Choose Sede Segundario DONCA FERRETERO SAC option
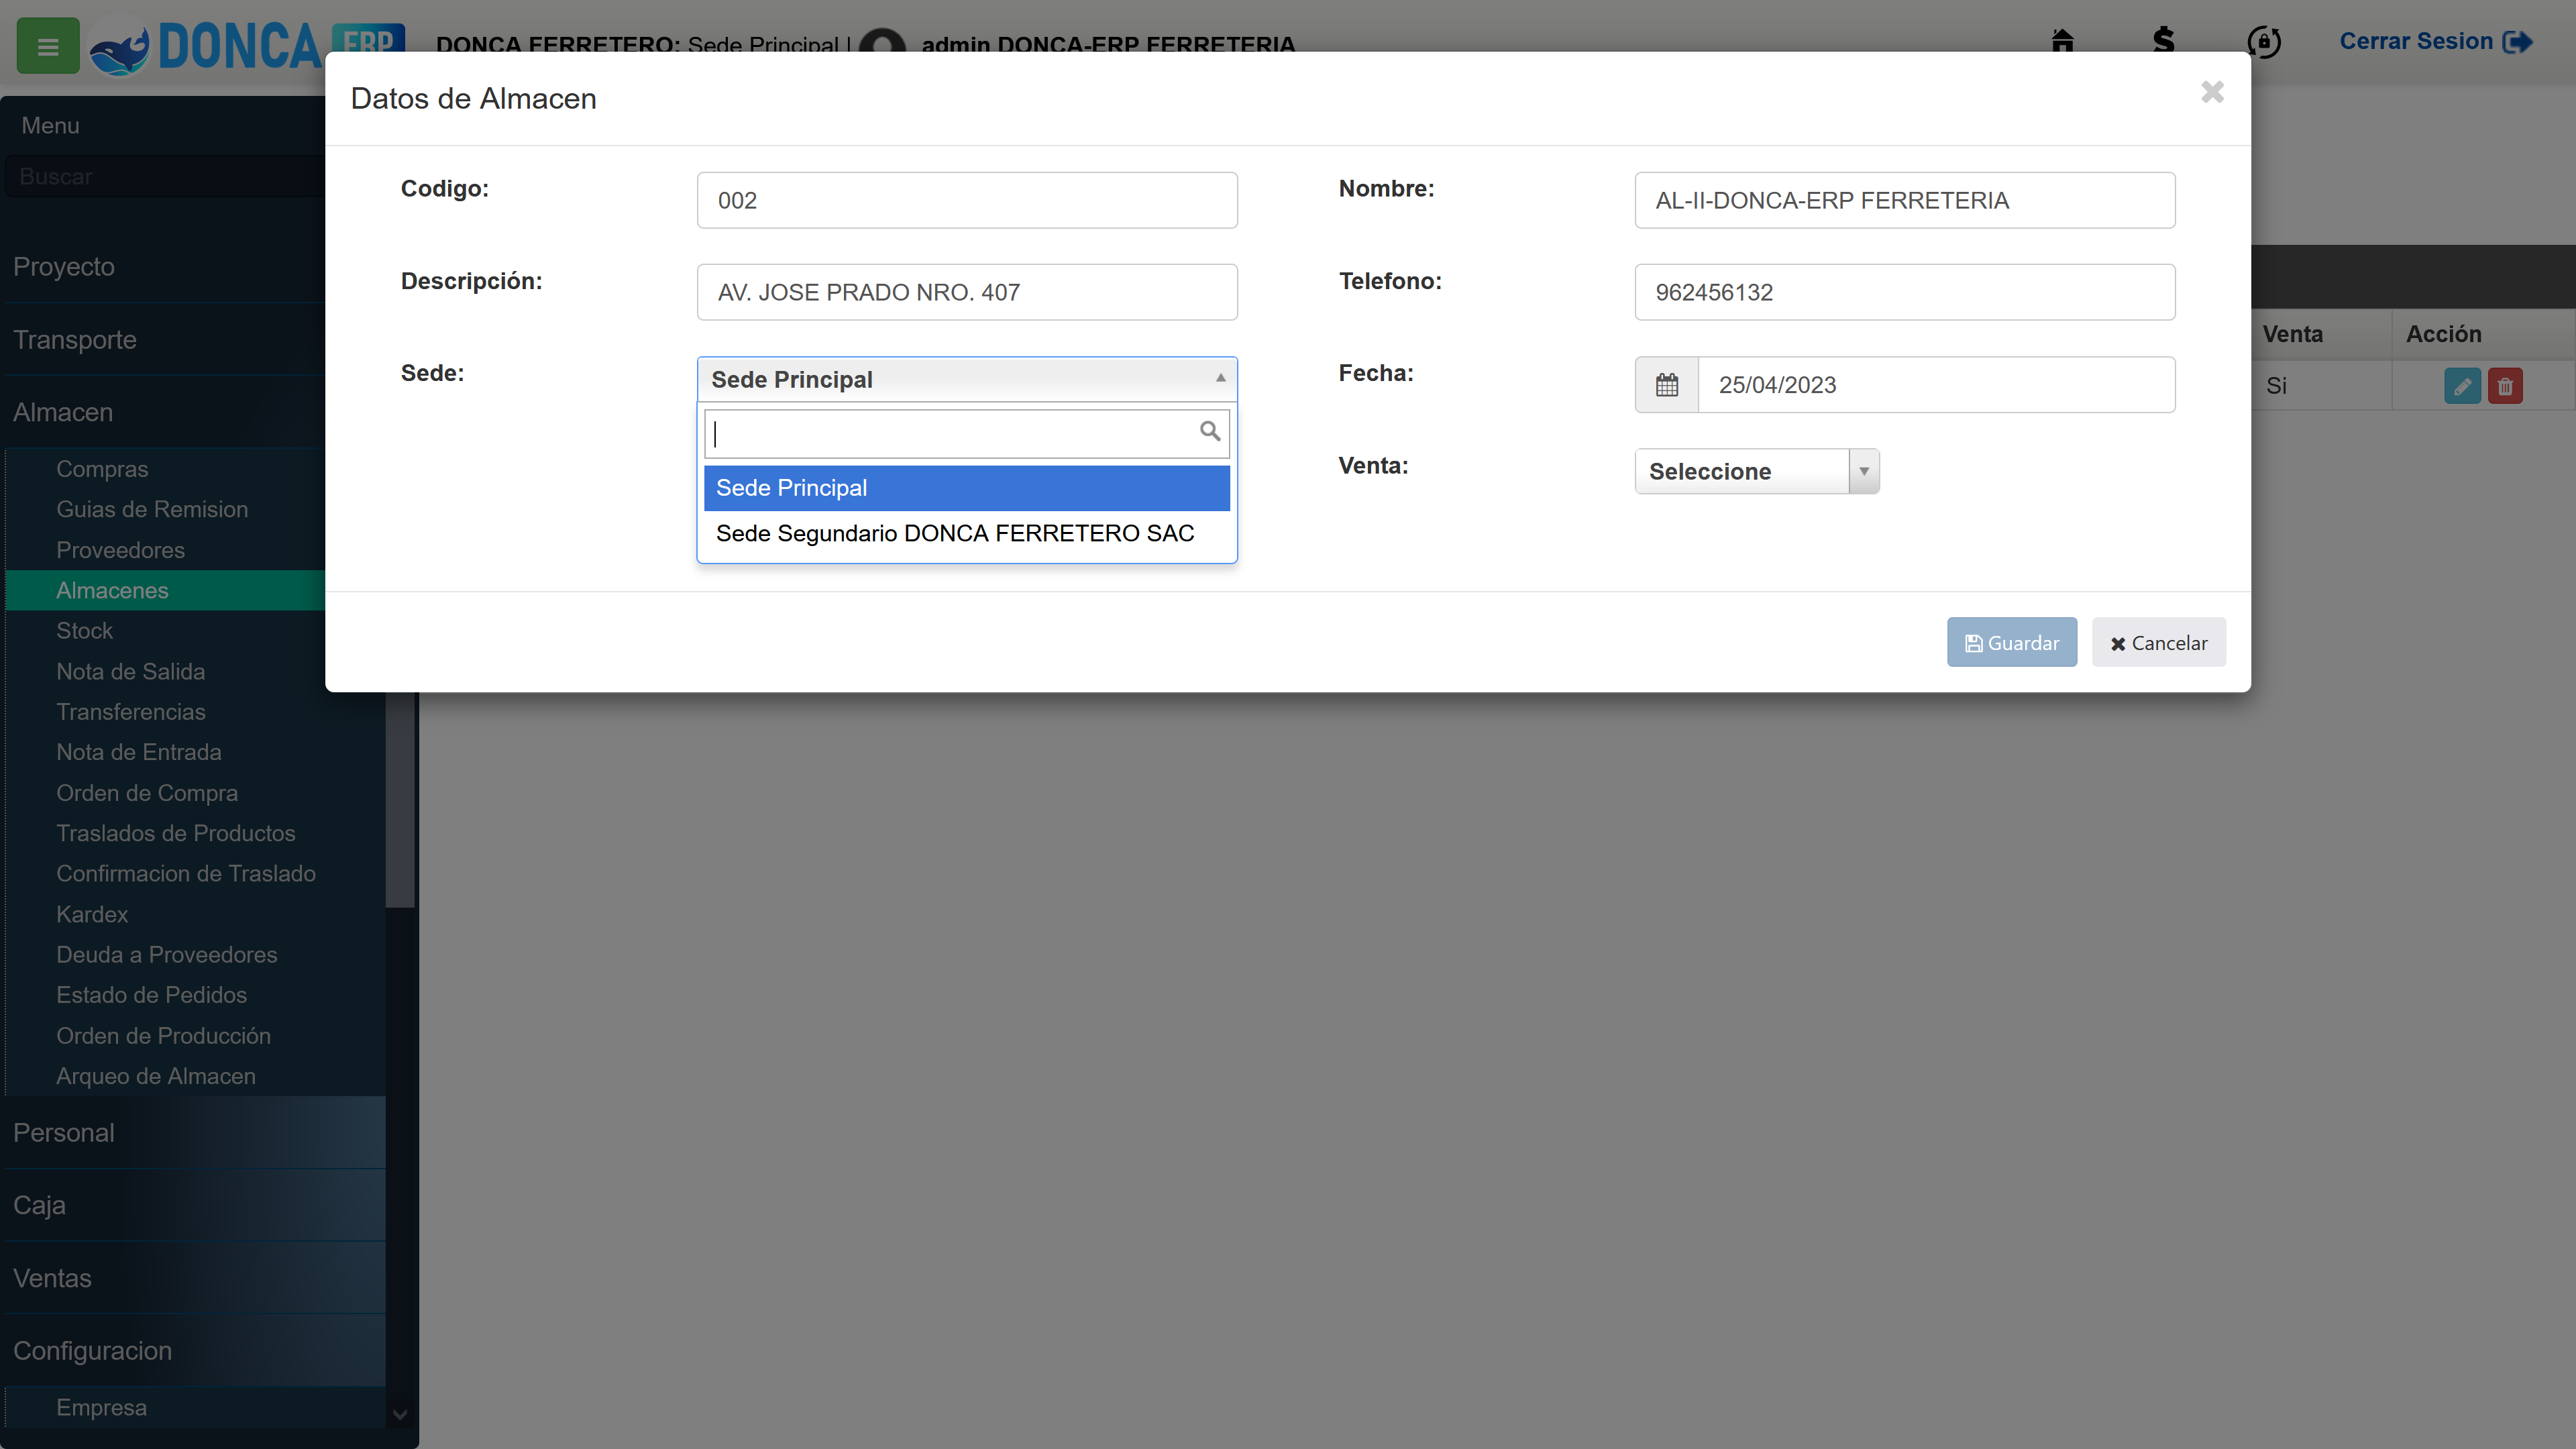This screenshot has height=1449, width=2576. (966, 533)
